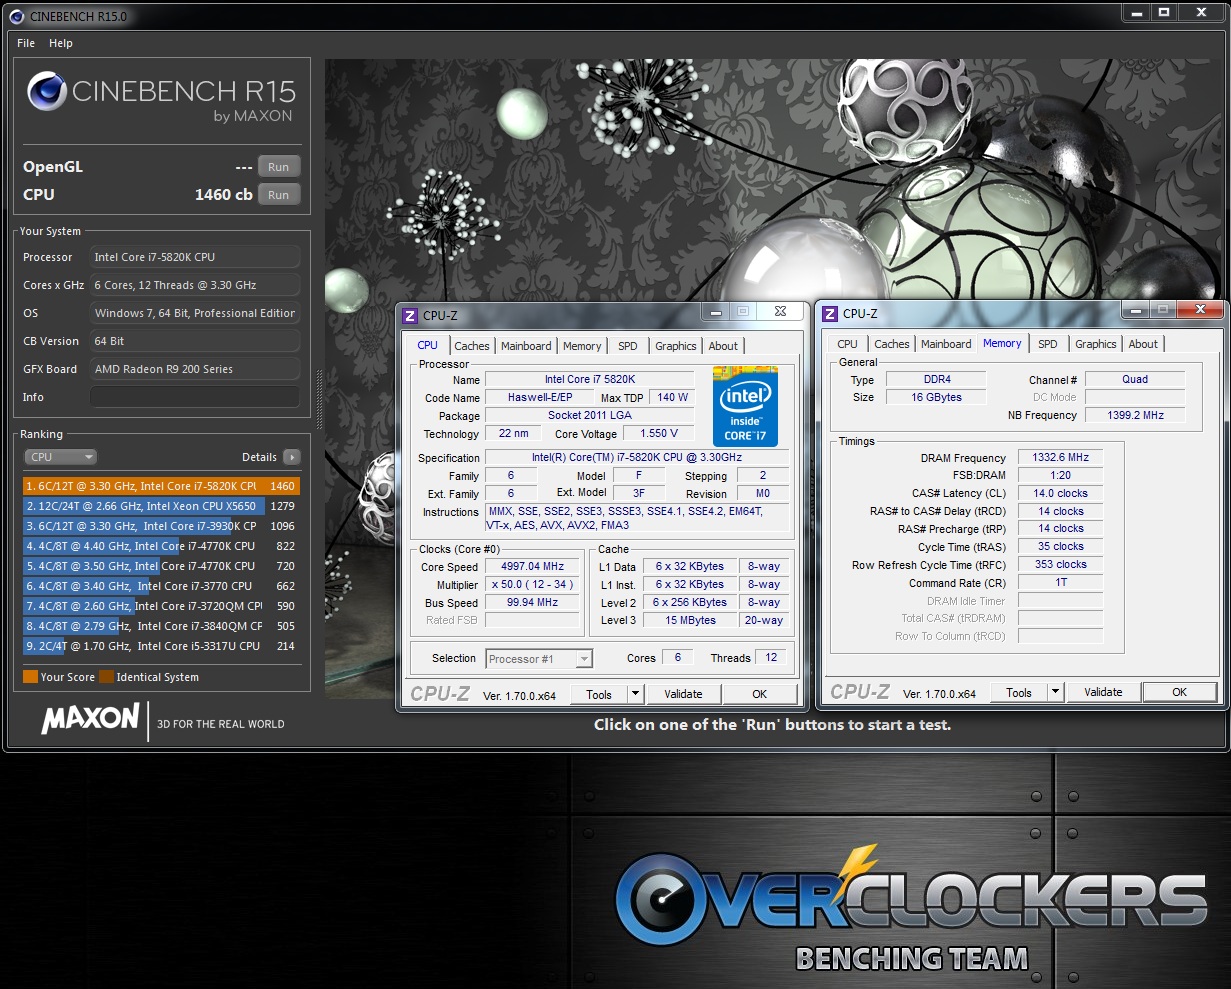
Task: Select ranking row Intel Core i5-3317U
Action: click(161, 646)
